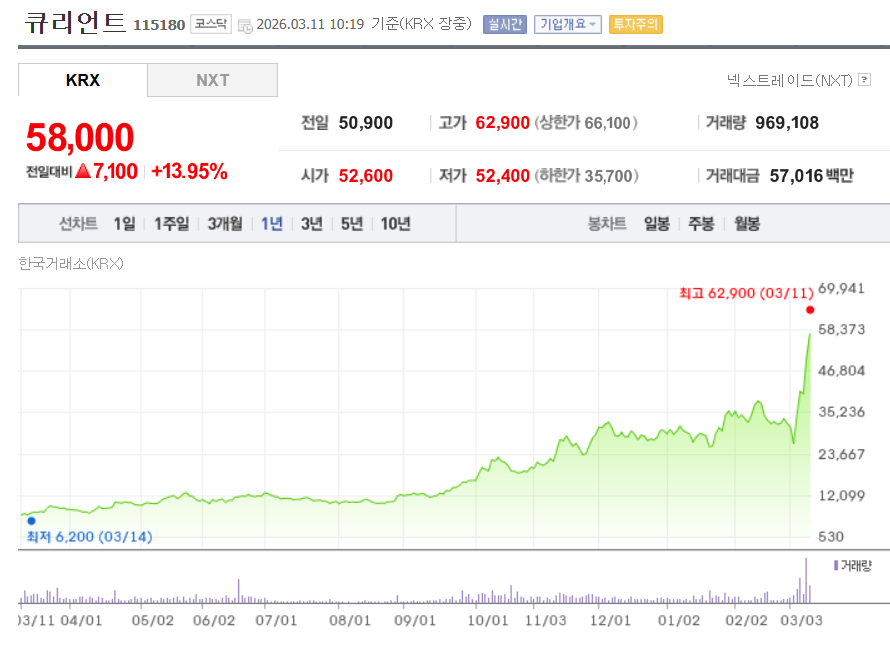Click the Nextrade help question icon
The width and height of the screenshot is (890, 647).
click(x=864, y=80)
